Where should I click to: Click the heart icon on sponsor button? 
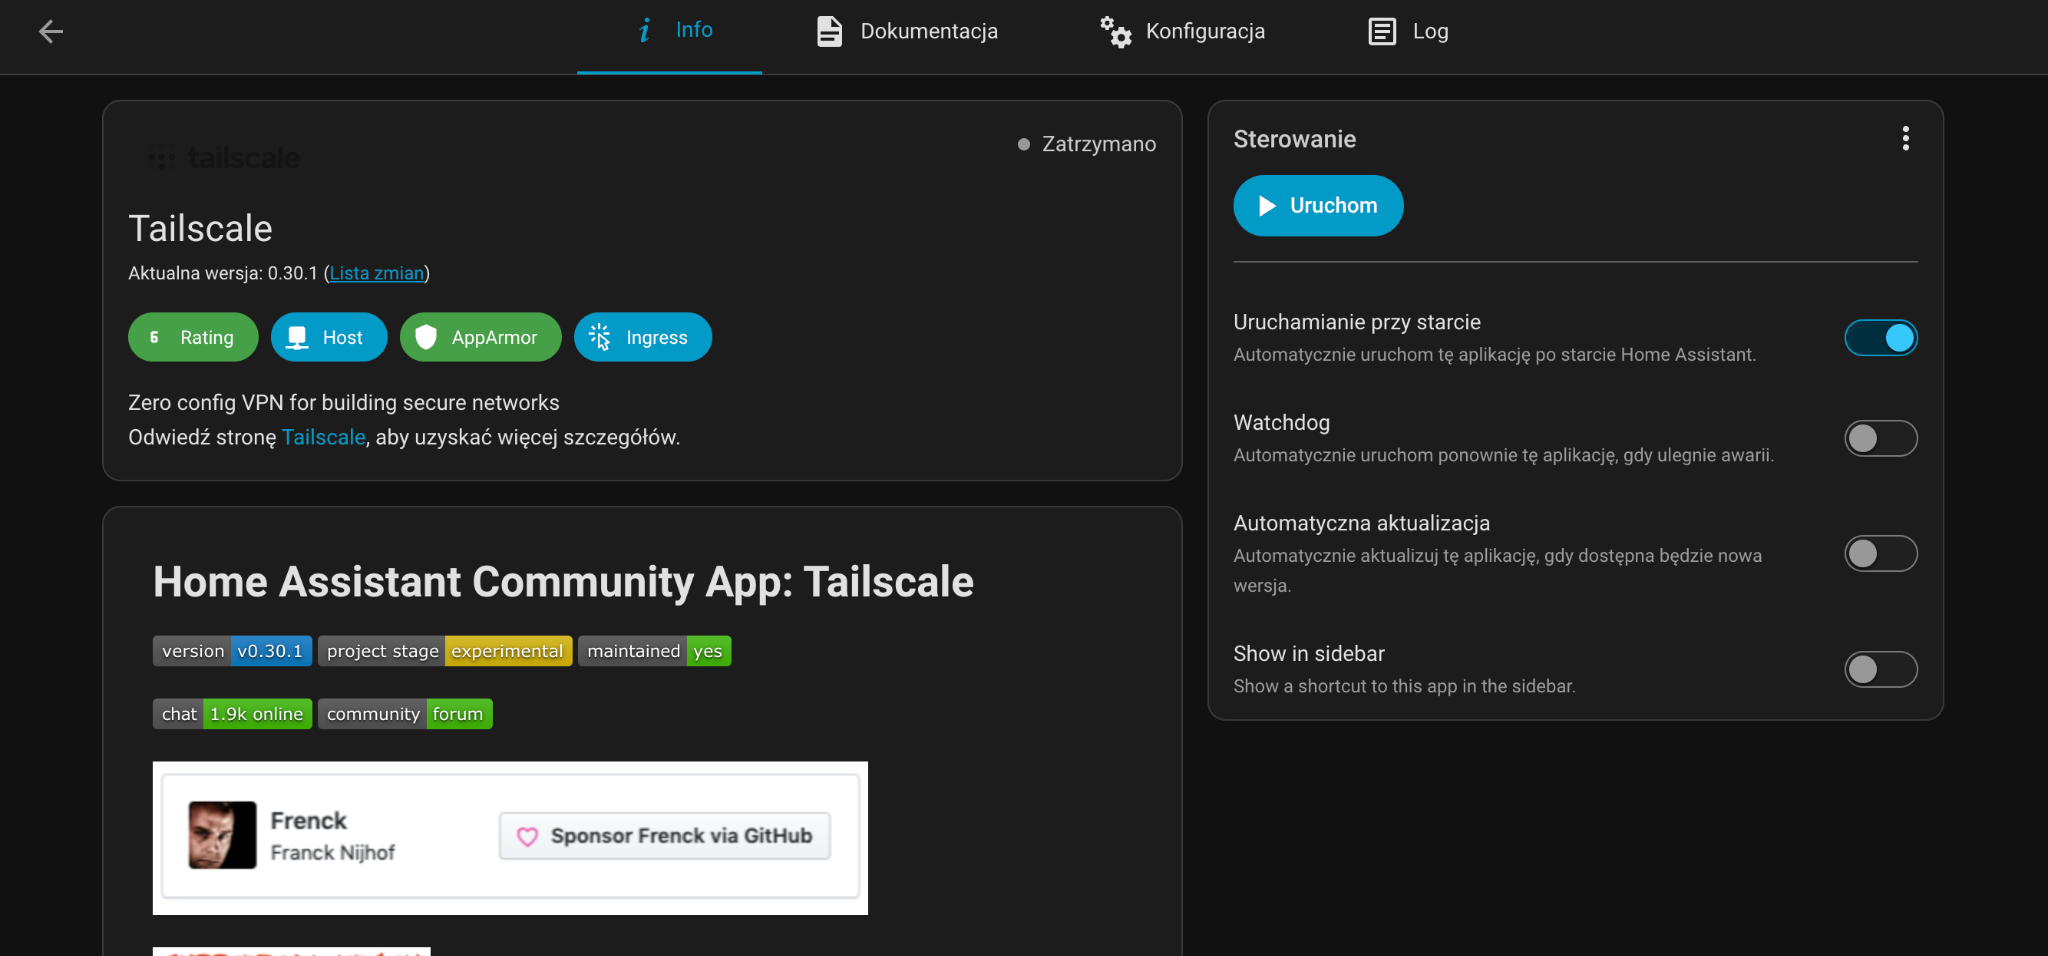tap(528, 836)
